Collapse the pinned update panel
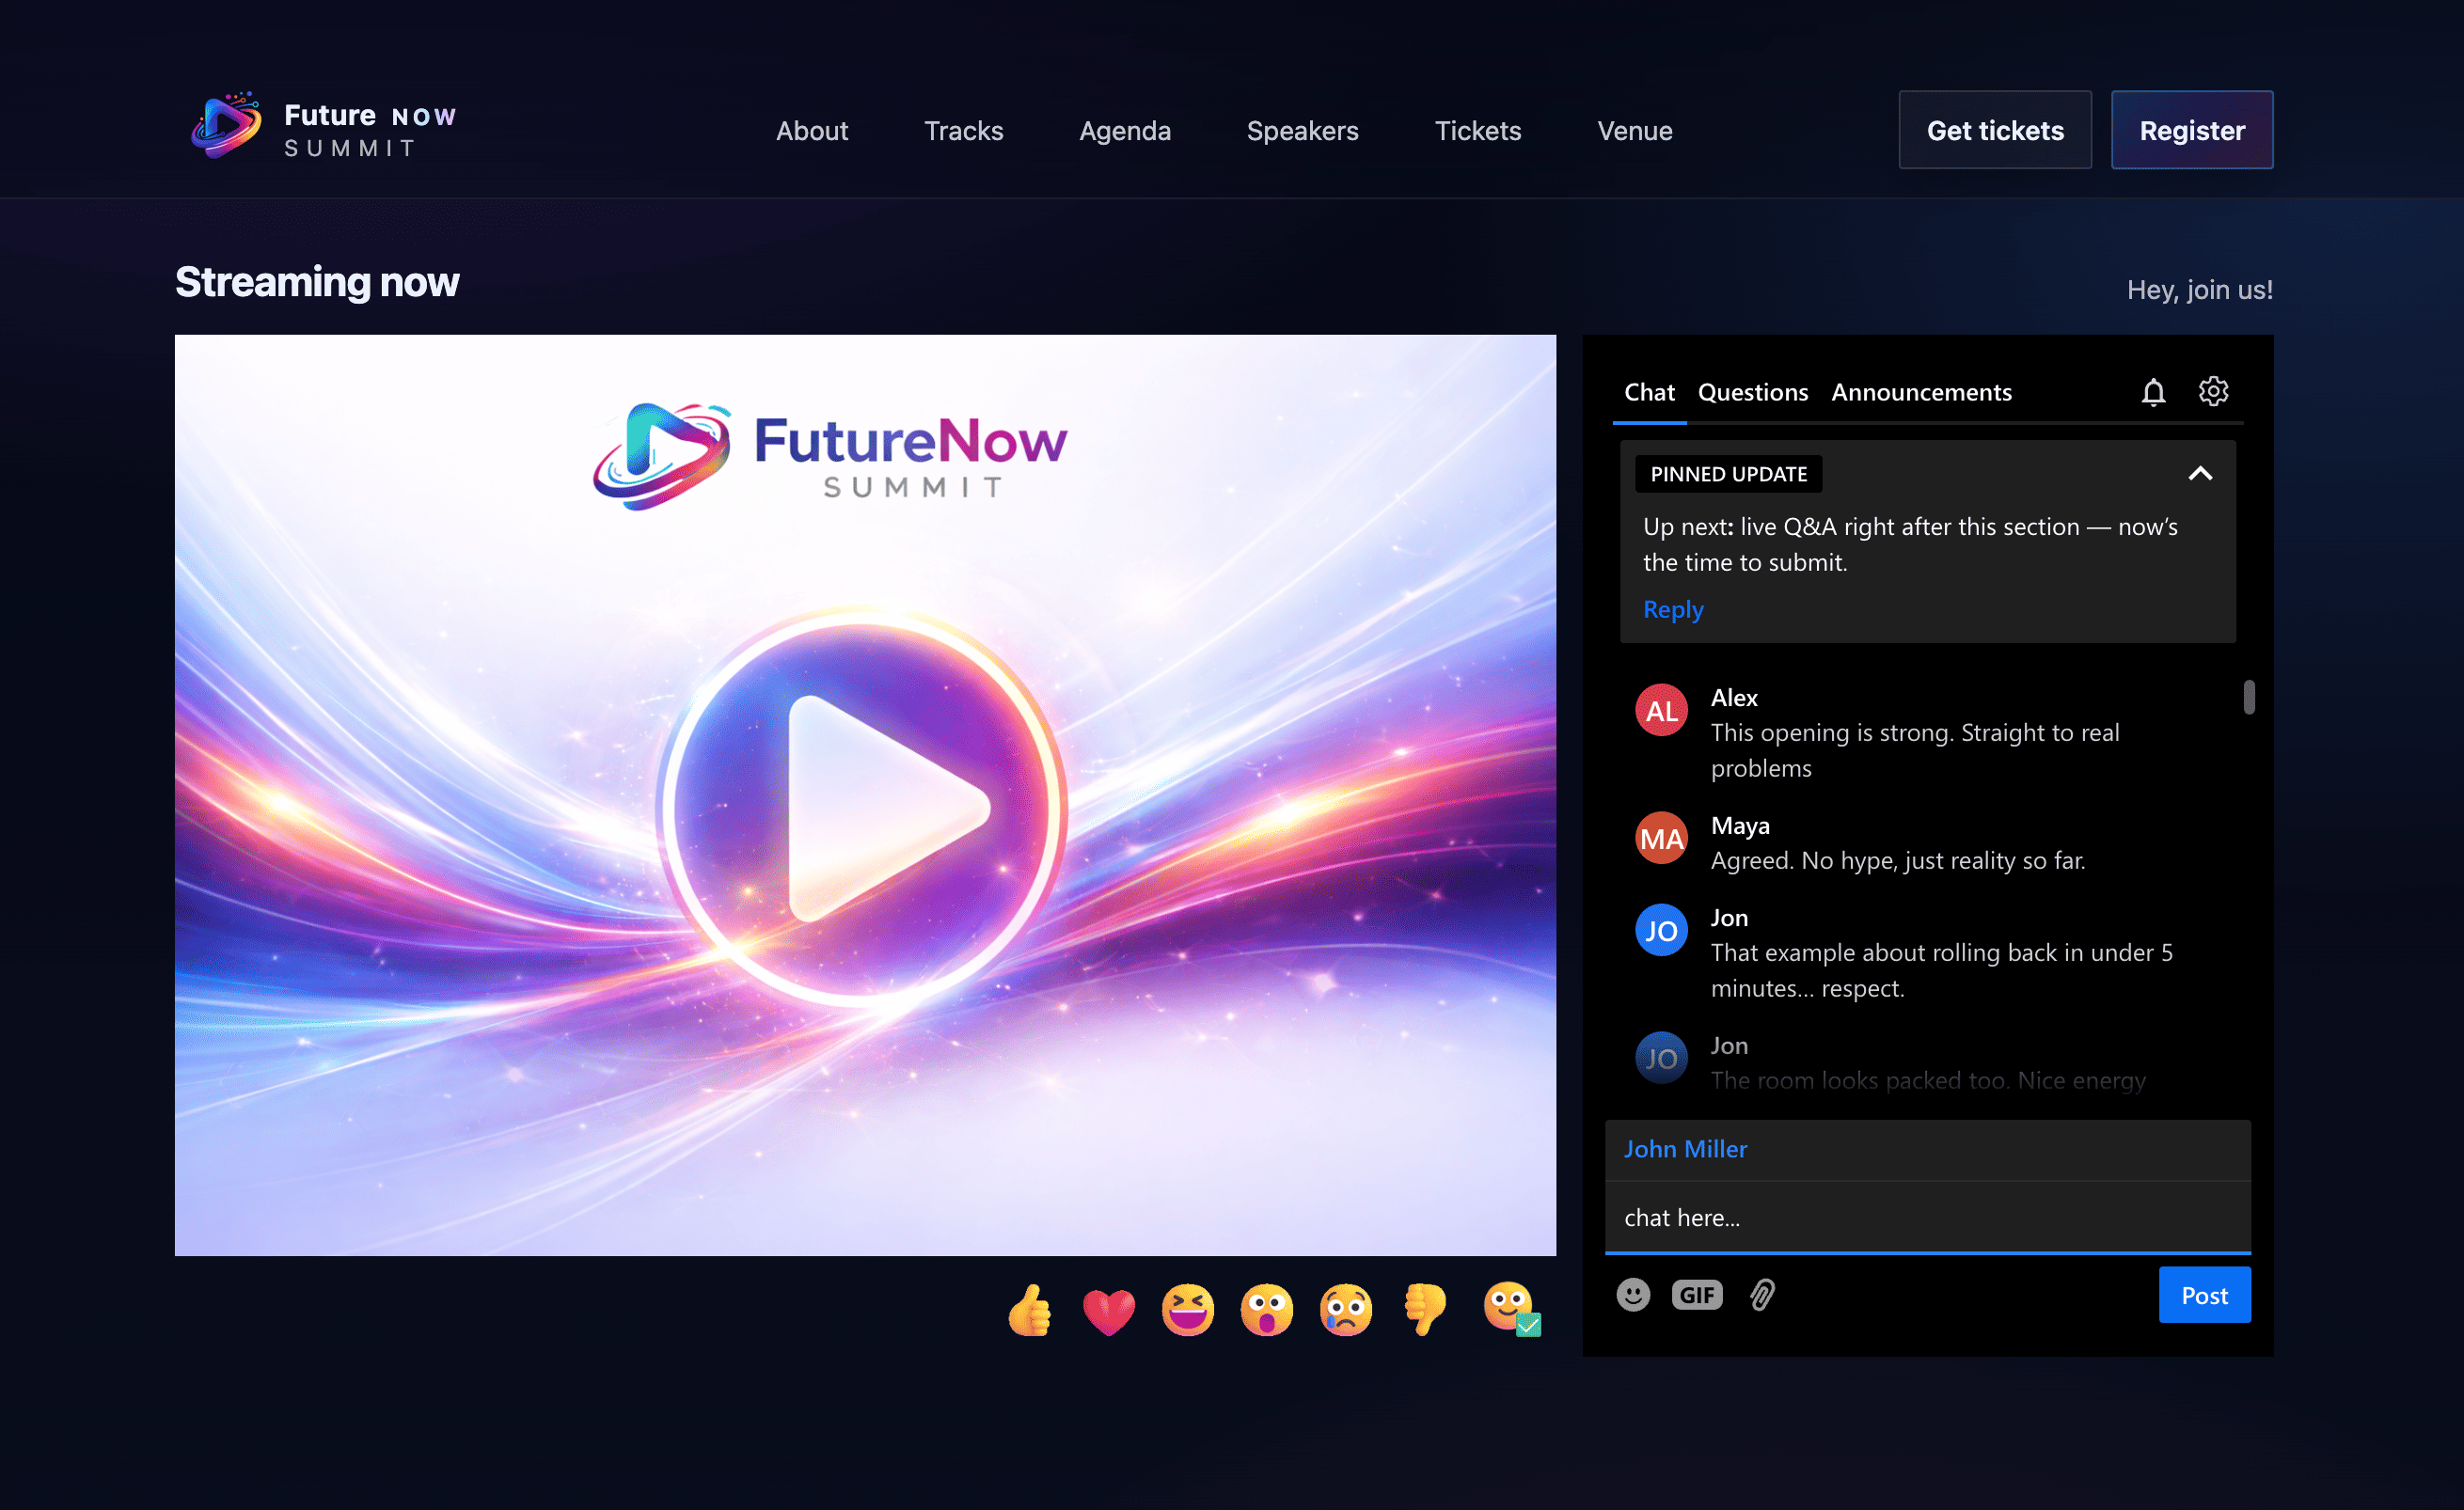 (x=2200, y=474)
